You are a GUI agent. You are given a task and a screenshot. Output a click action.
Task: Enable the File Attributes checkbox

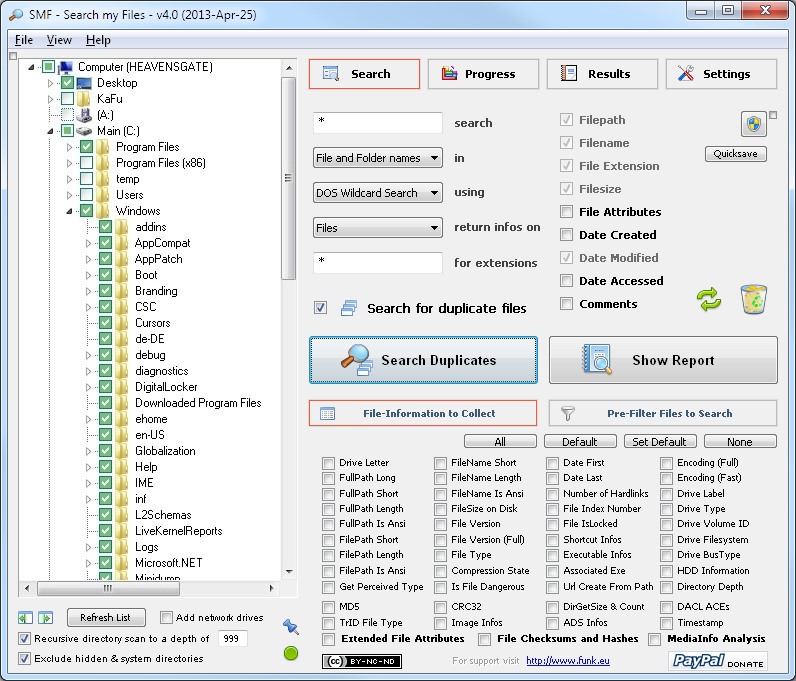tap(566, 212)
